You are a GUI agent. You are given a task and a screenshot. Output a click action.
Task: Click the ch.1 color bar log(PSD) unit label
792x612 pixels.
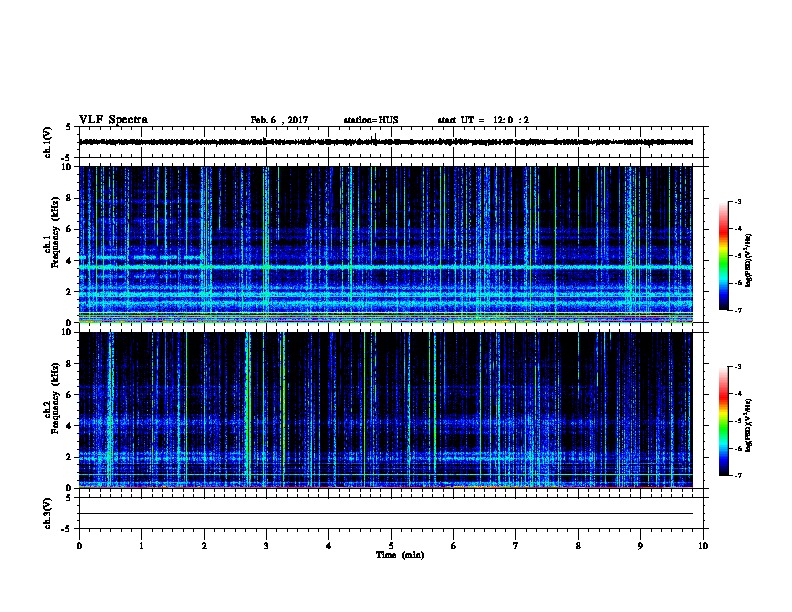pos(748,261)
